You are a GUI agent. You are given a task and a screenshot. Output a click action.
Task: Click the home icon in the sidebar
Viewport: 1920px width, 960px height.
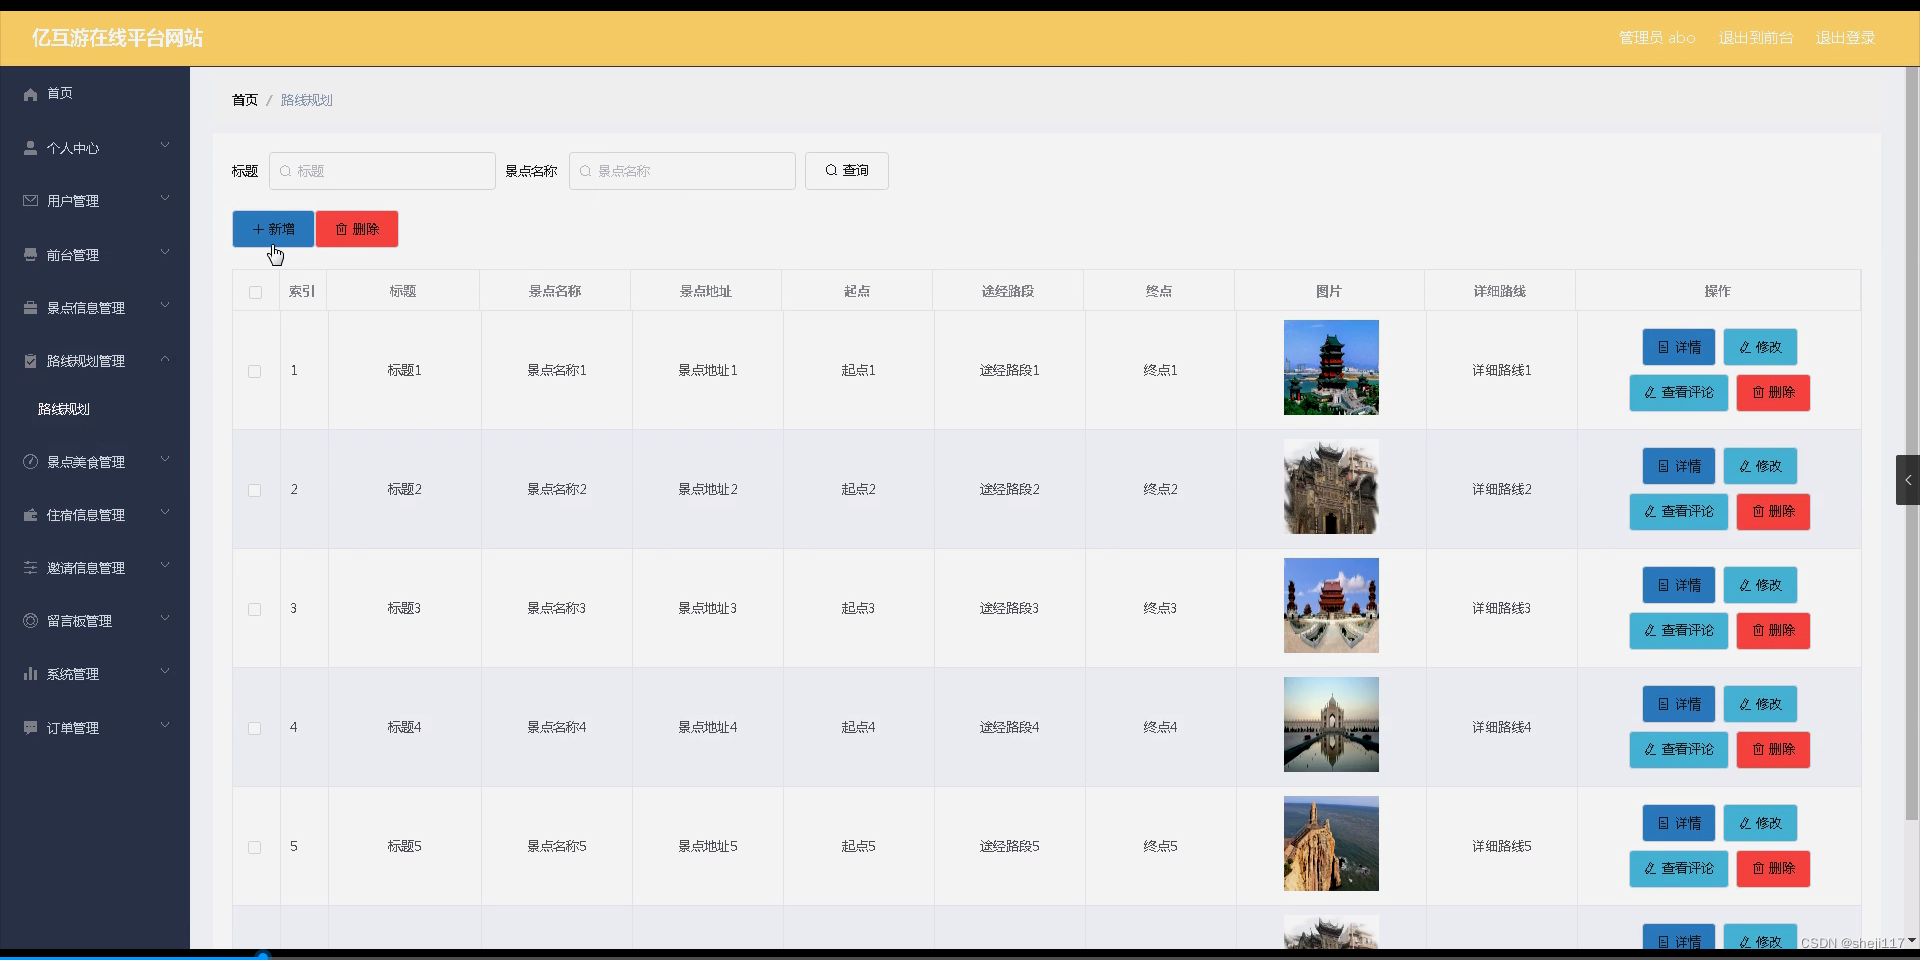[x=30, y=94]
